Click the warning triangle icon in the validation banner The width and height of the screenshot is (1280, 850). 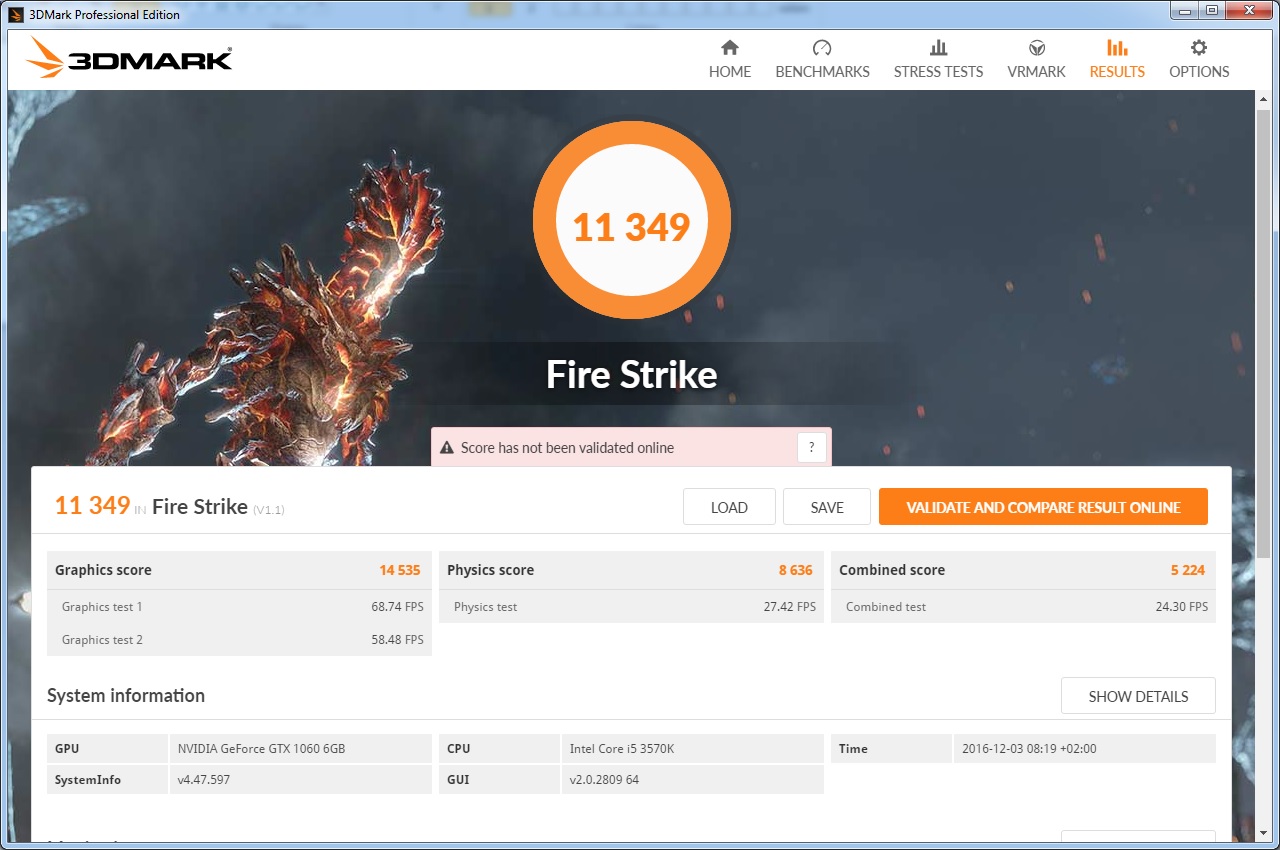(447, 448)
